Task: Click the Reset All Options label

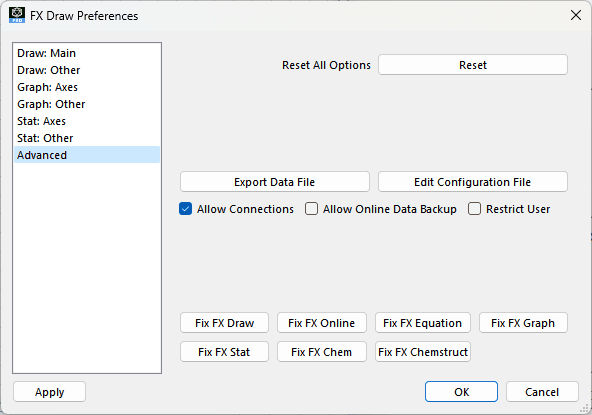Action: (x=326, y=65)
